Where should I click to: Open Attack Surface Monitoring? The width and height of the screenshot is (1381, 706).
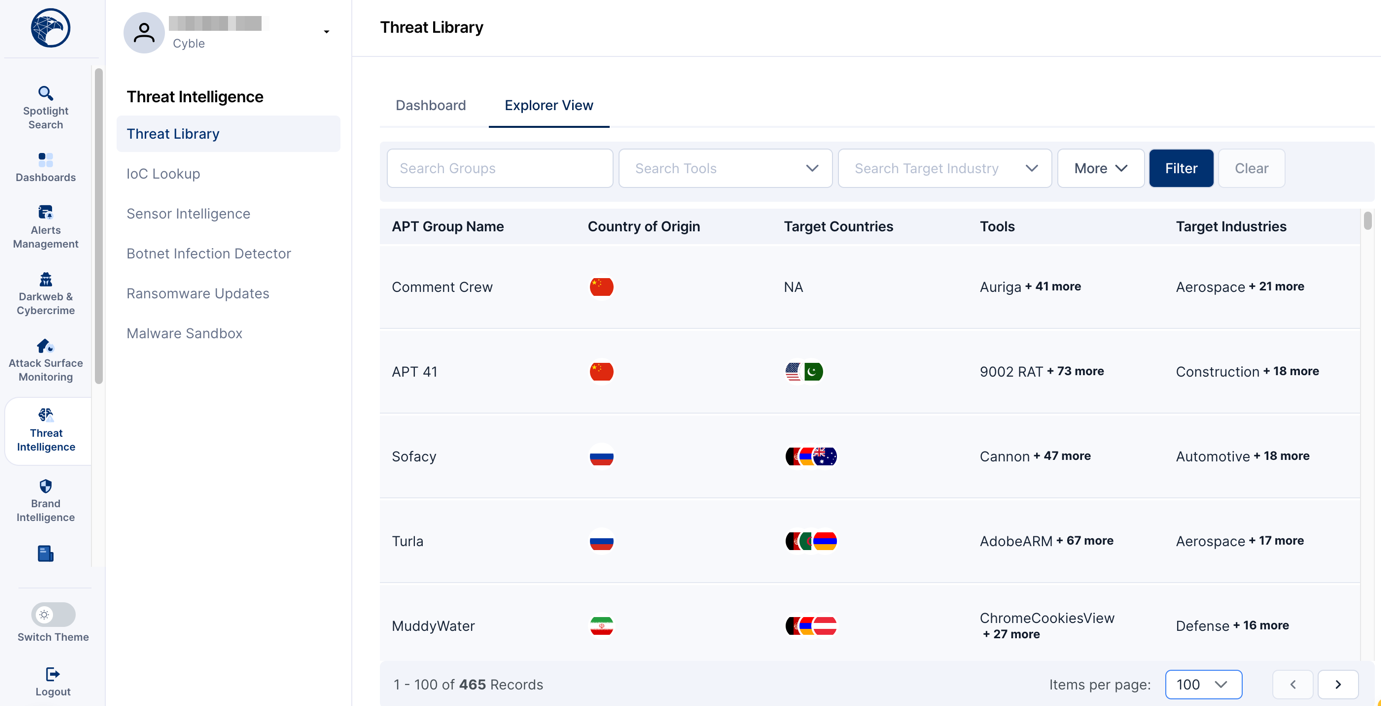coord(46,360)
